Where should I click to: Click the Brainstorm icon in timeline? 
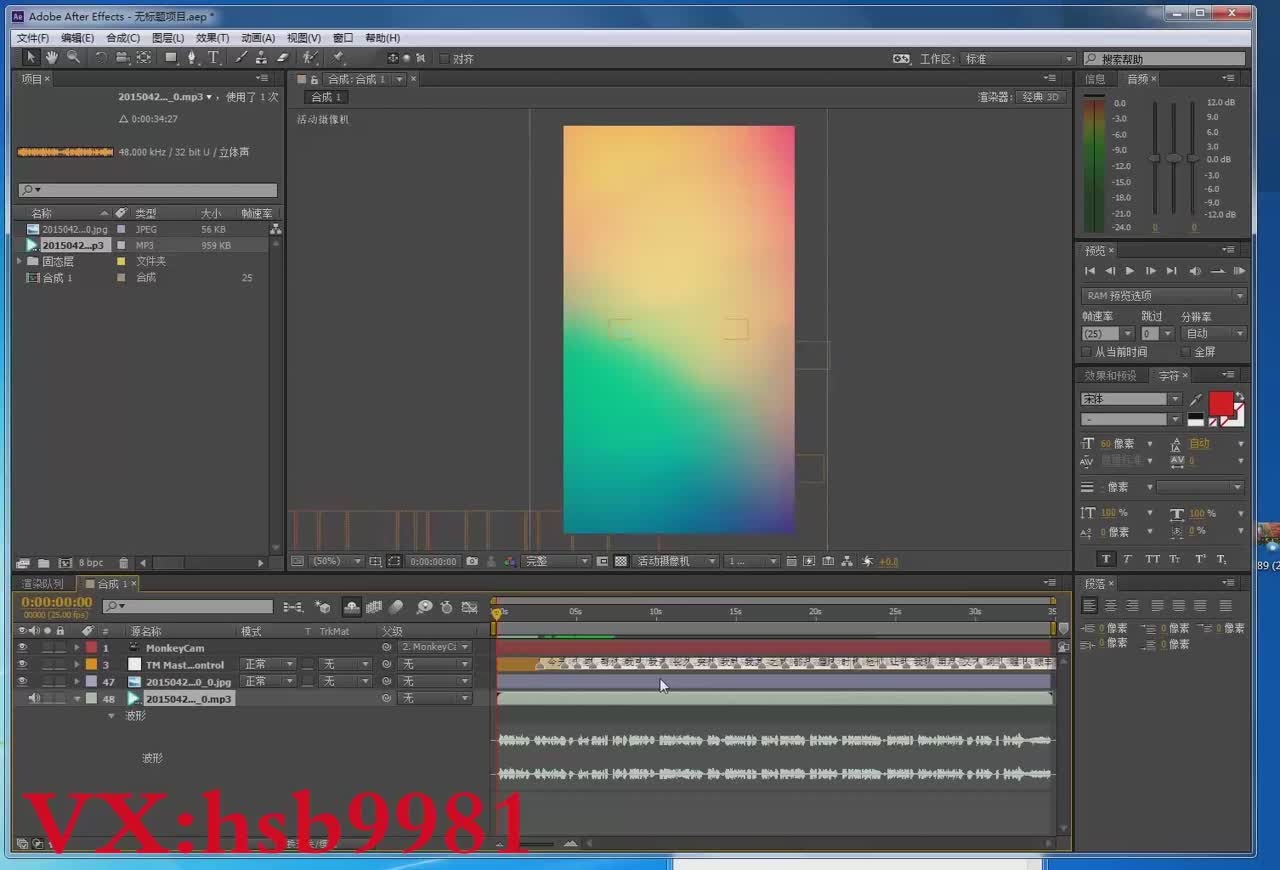tap(425, 607)
